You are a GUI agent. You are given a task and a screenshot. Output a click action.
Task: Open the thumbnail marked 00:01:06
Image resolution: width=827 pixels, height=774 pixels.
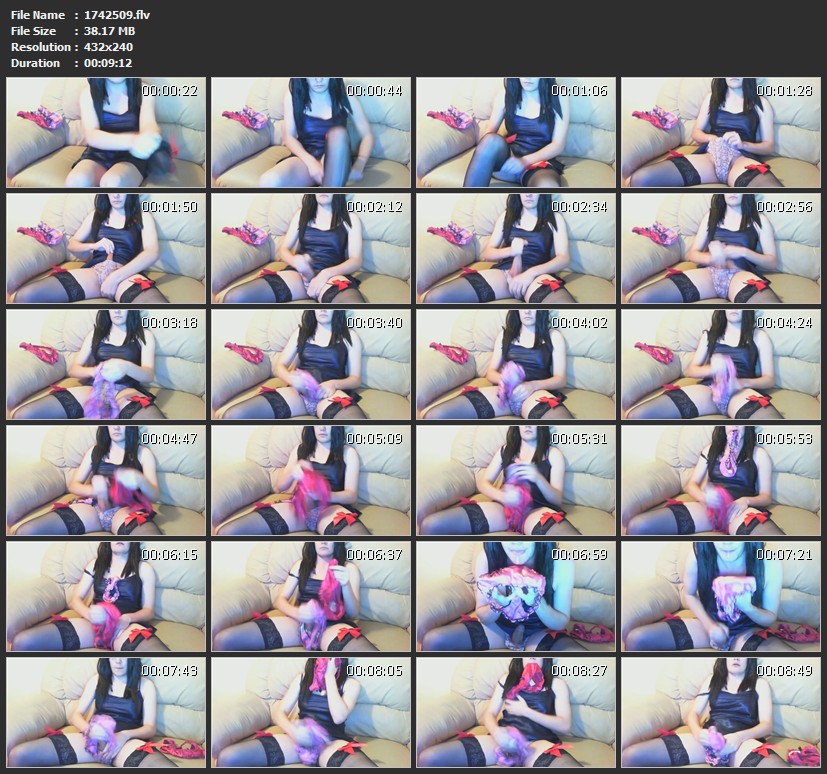point(516,133)
